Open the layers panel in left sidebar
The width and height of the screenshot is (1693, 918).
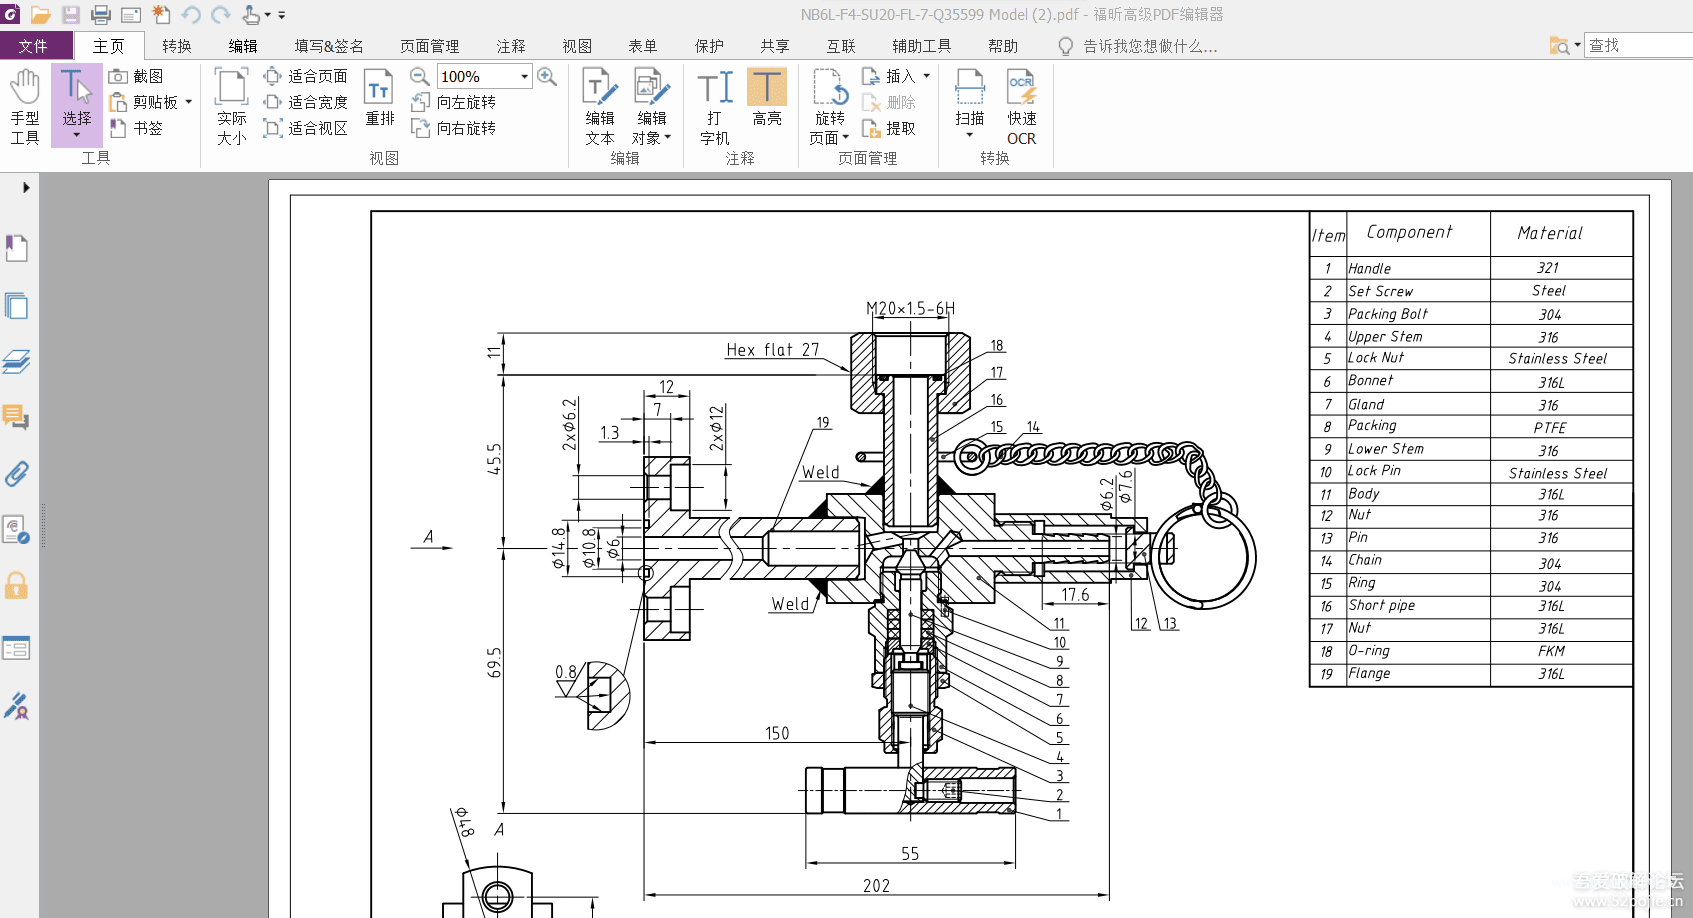coord(16,361)
